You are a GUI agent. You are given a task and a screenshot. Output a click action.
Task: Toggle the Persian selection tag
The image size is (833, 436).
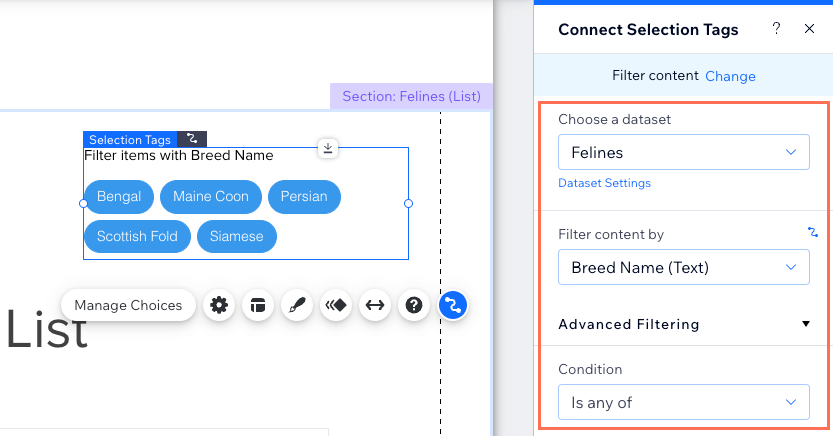304,196
